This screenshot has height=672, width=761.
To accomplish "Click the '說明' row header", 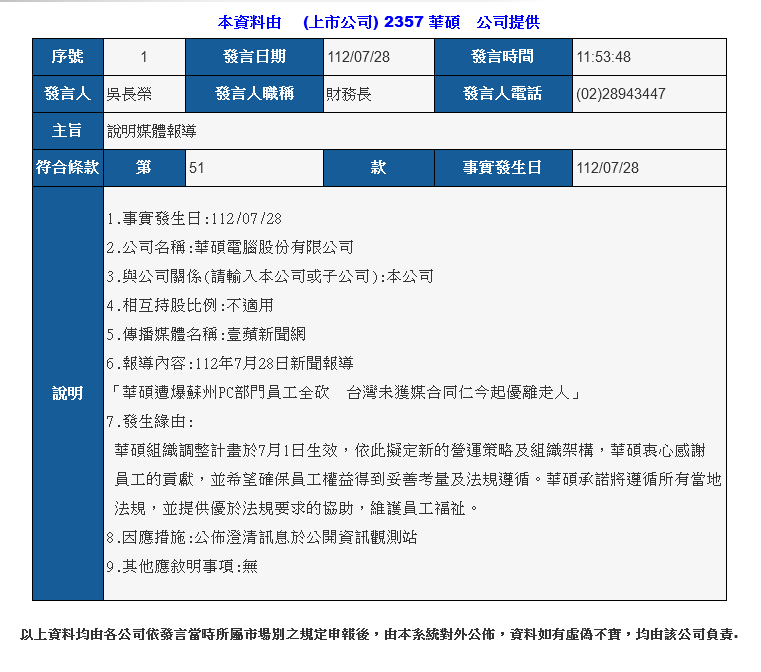I will (68, 393).
